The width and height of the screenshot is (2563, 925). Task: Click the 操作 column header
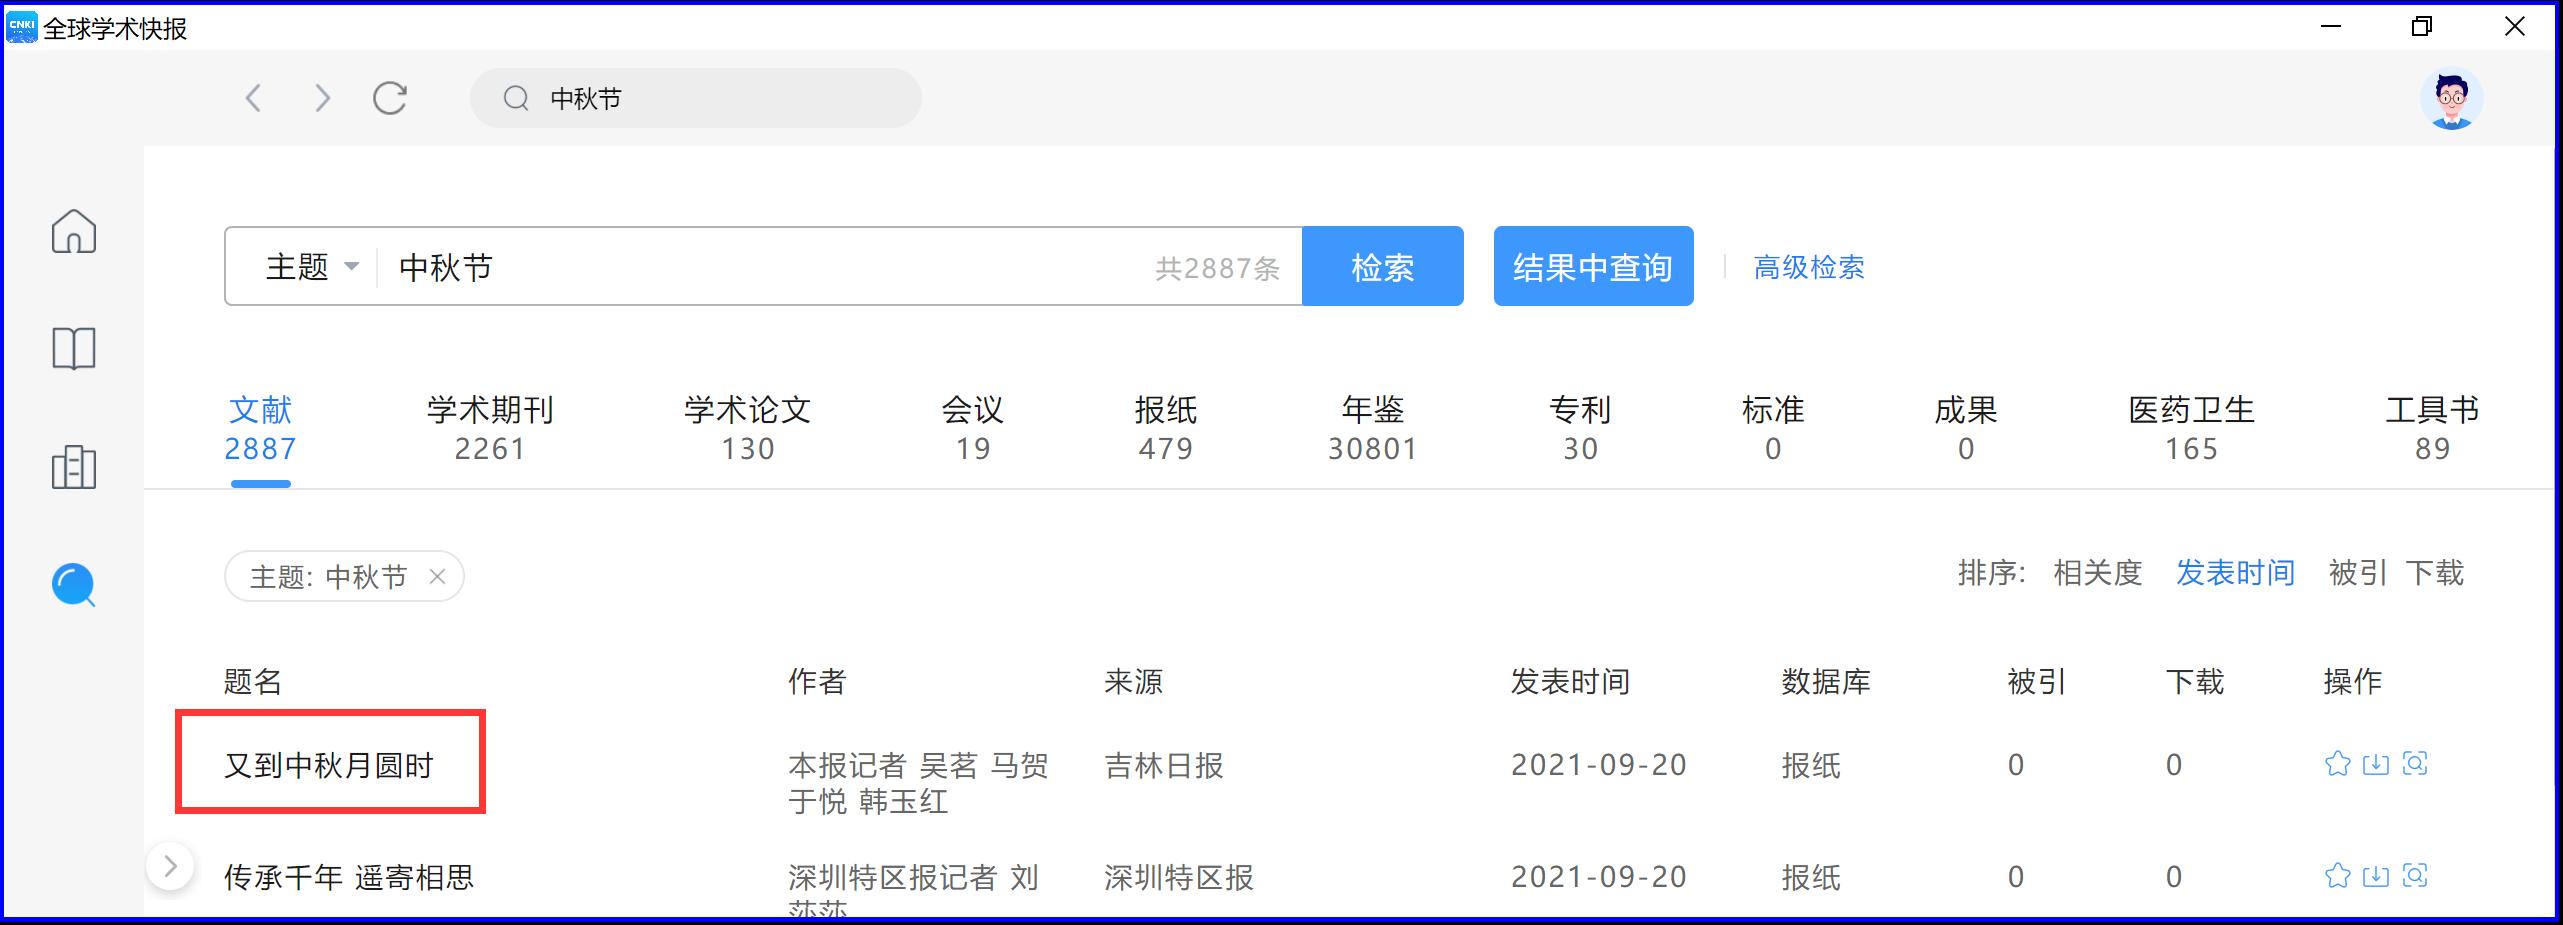click(x=2353, y=682)
